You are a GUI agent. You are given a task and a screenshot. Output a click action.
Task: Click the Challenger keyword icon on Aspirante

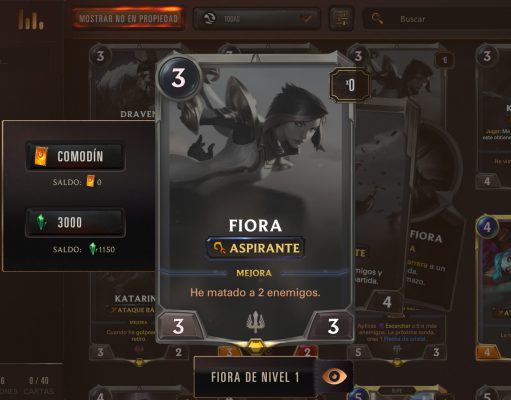[219, 248]
